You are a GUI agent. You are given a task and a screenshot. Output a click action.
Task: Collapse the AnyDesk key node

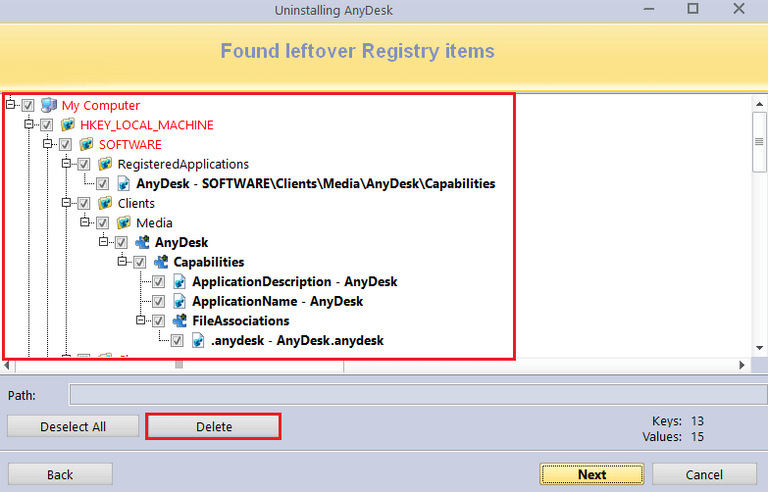(104, 242)
